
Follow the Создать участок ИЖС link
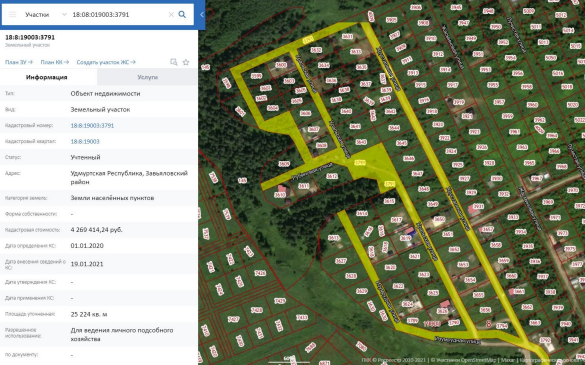106,62
